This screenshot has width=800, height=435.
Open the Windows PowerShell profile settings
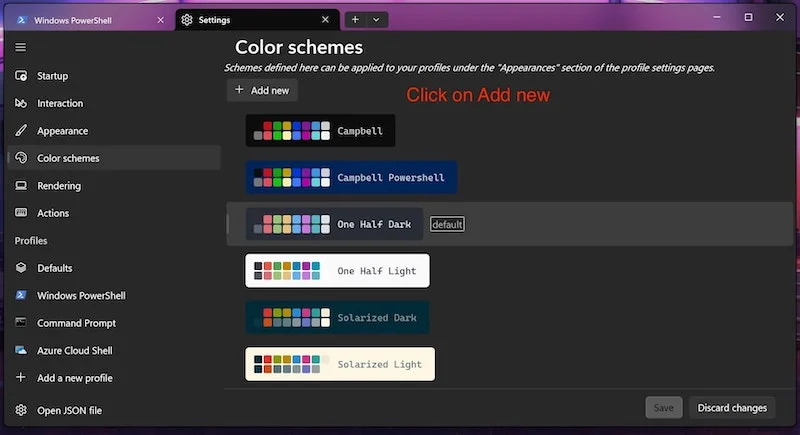point(114,295)
